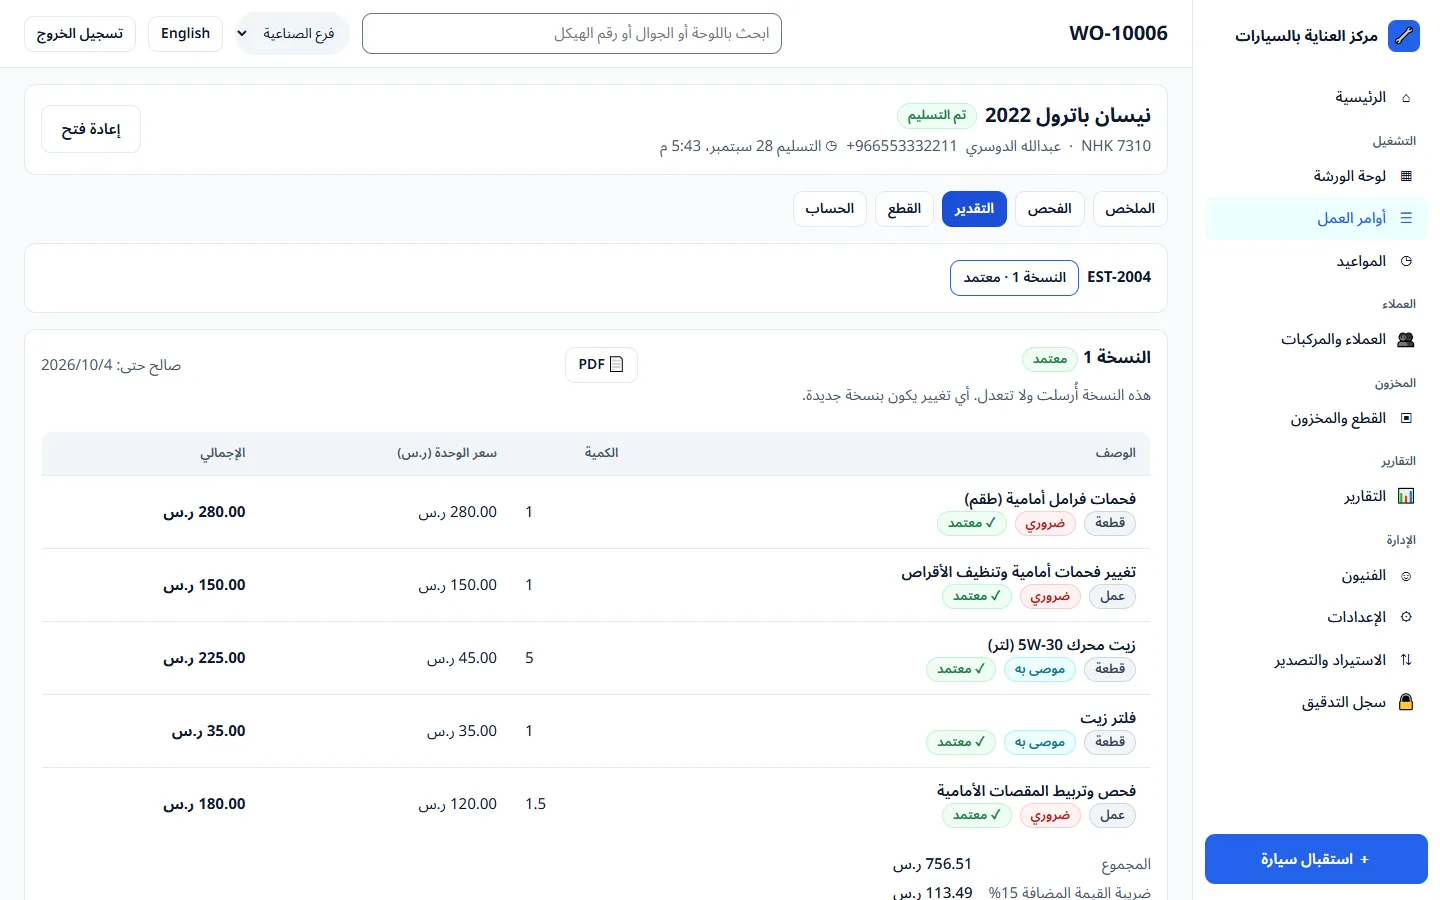Image resolution: width=1440 pixels, height=900 pixels.
Task: Click the EST-2004 estimate number
Action: pyautogui.click(x=1119, y=277)
